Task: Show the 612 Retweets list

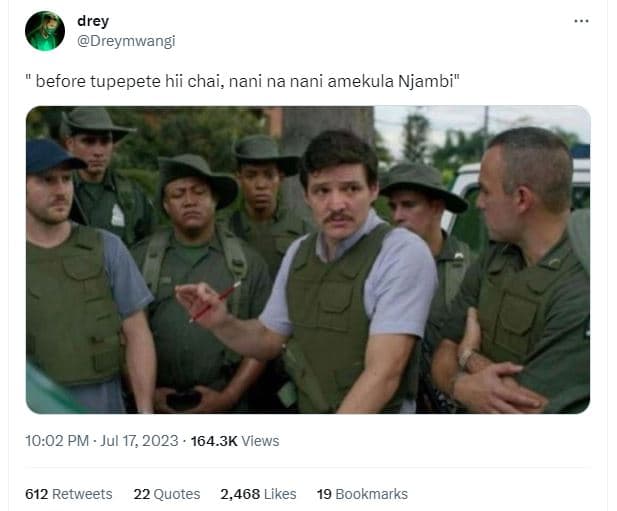Action: click(x=69, y=494)
